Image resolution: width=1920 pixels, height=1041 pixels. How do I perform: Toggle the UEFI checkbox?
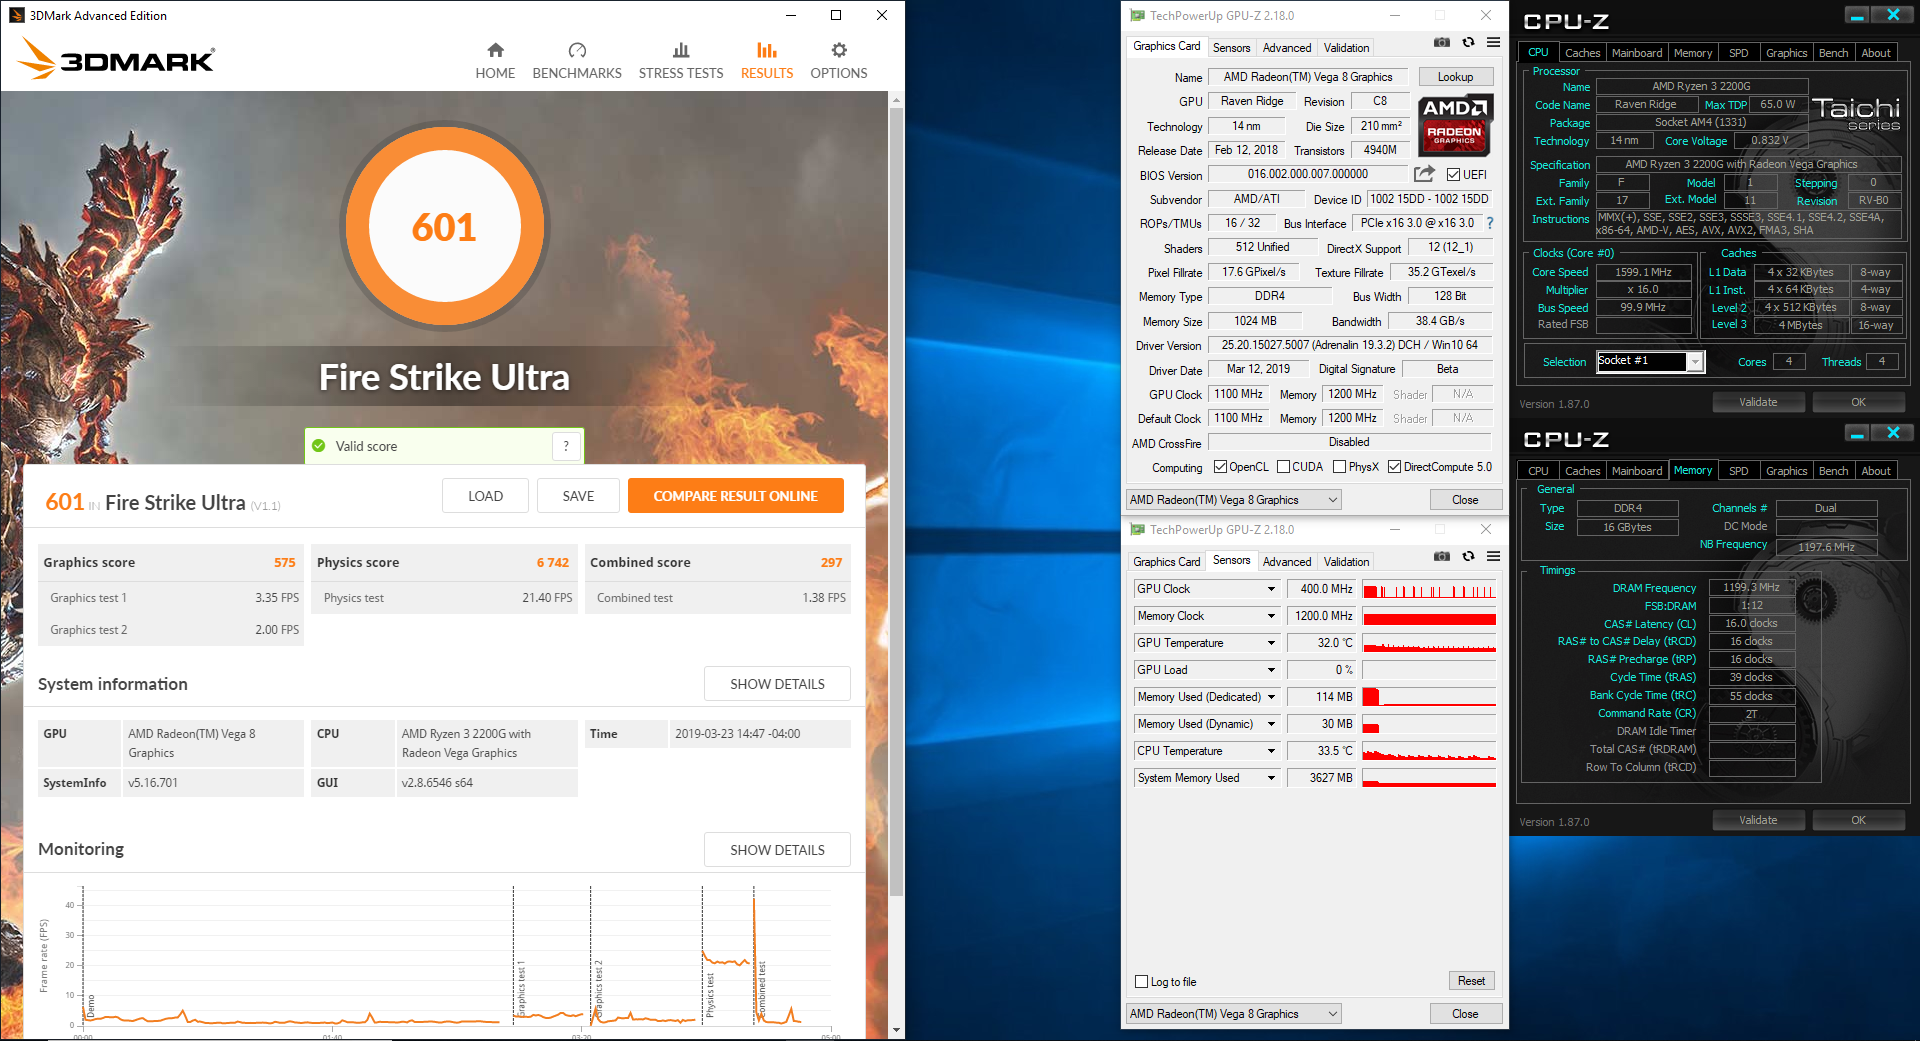pyautogui.click(x=1453, y=175)
